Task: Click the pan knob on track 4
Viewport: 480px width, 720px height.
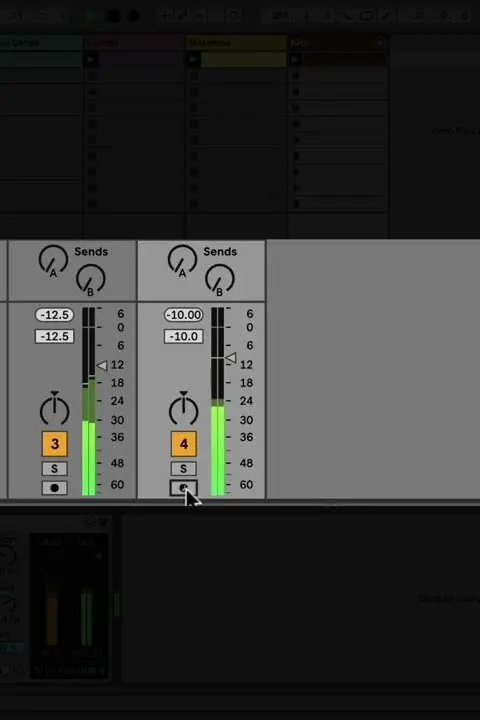Action: coord(184,409)
